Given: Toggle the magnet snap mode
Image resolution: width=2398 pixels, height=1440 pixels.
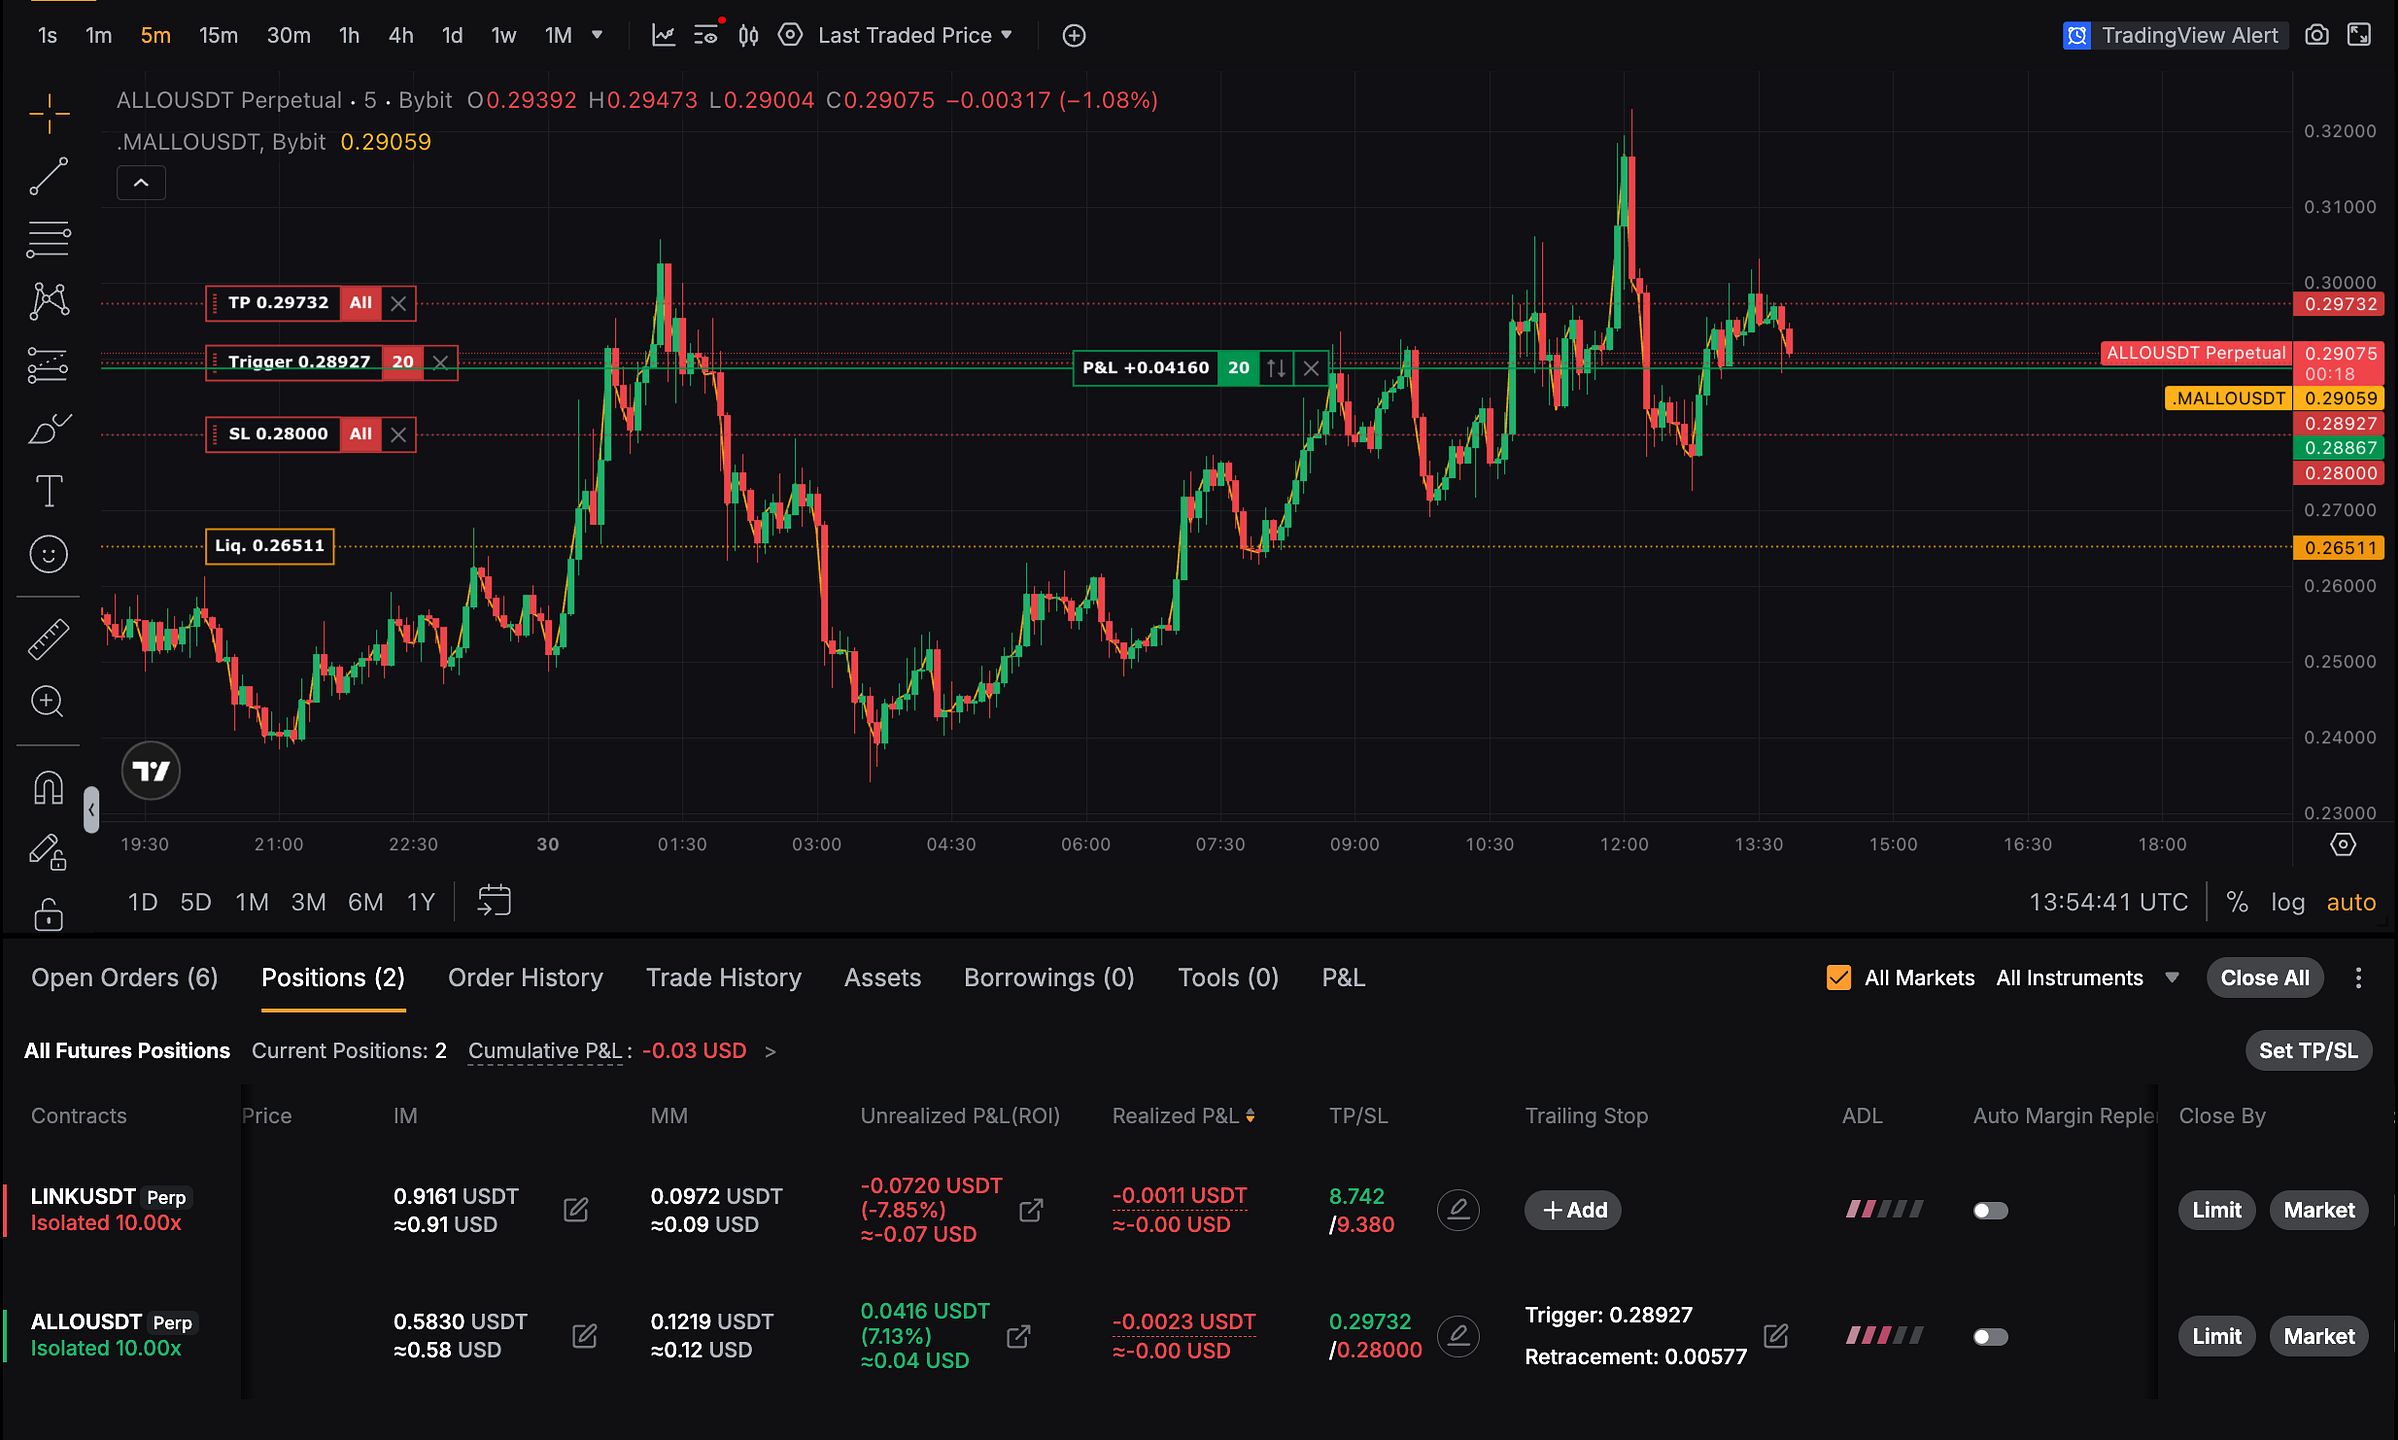Looking at the screenshot, I should click(49, 788).
